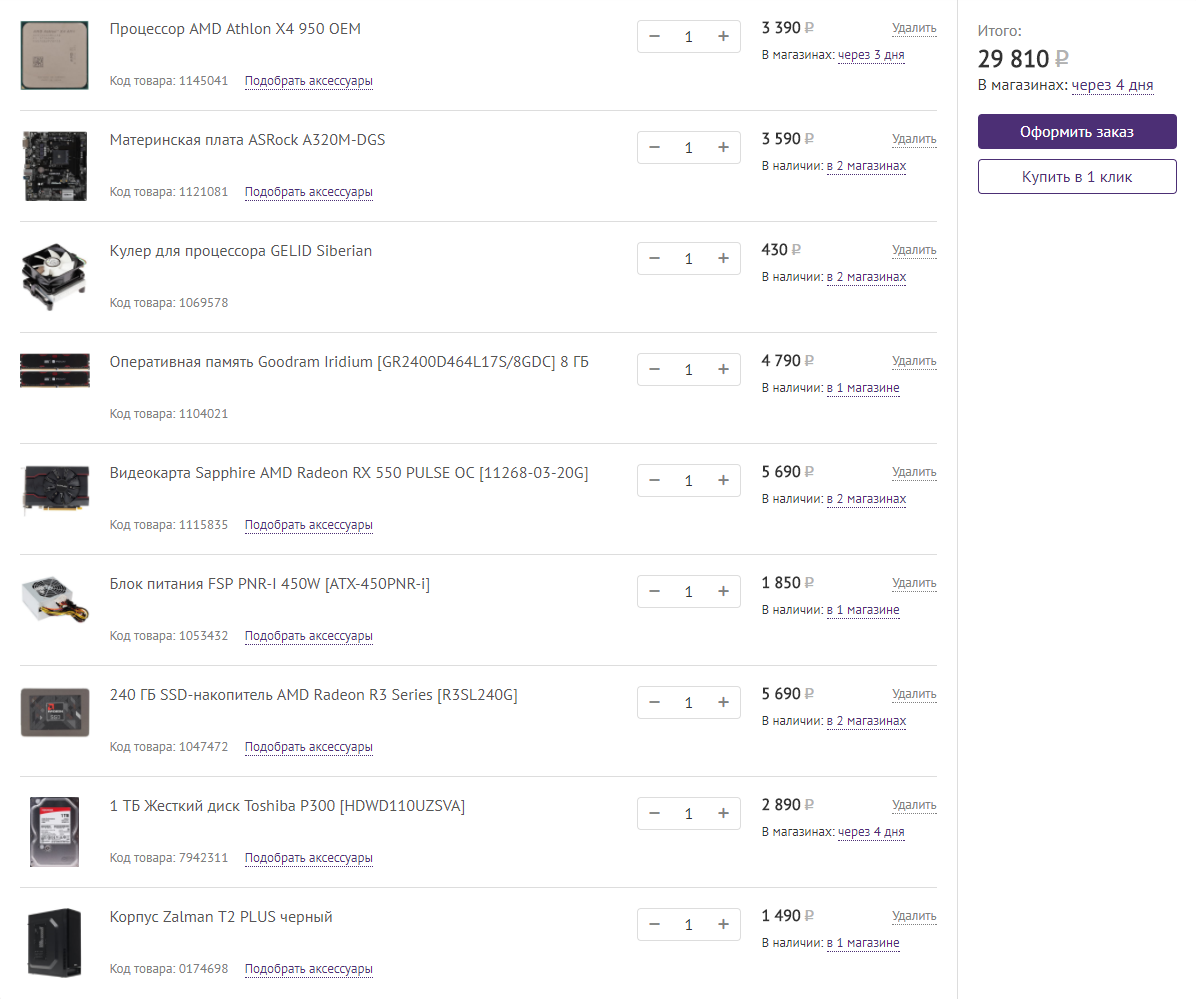
Task: Open product title Видеокарта Sapphire AMD Radeon
Action: [348, 473]
